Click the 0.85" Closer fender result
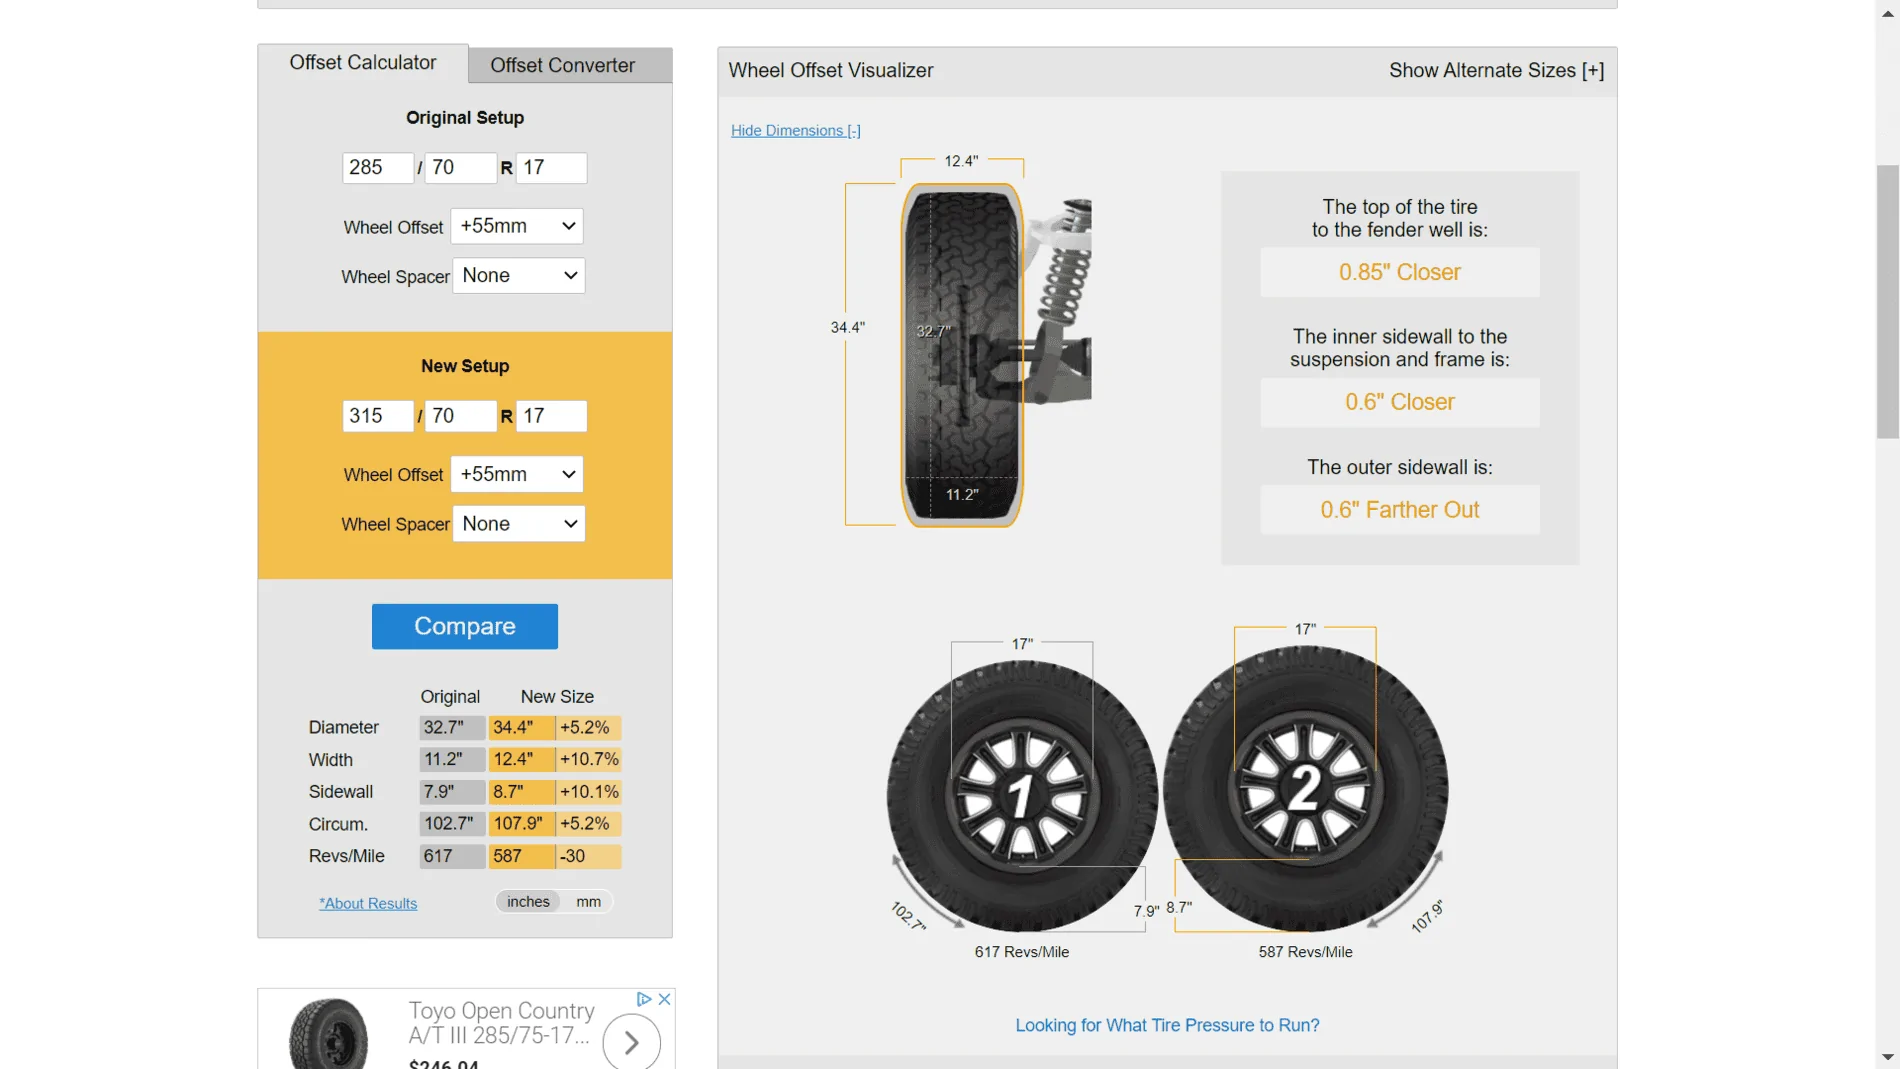The image size is (1900, 1069). [1399, 272]
